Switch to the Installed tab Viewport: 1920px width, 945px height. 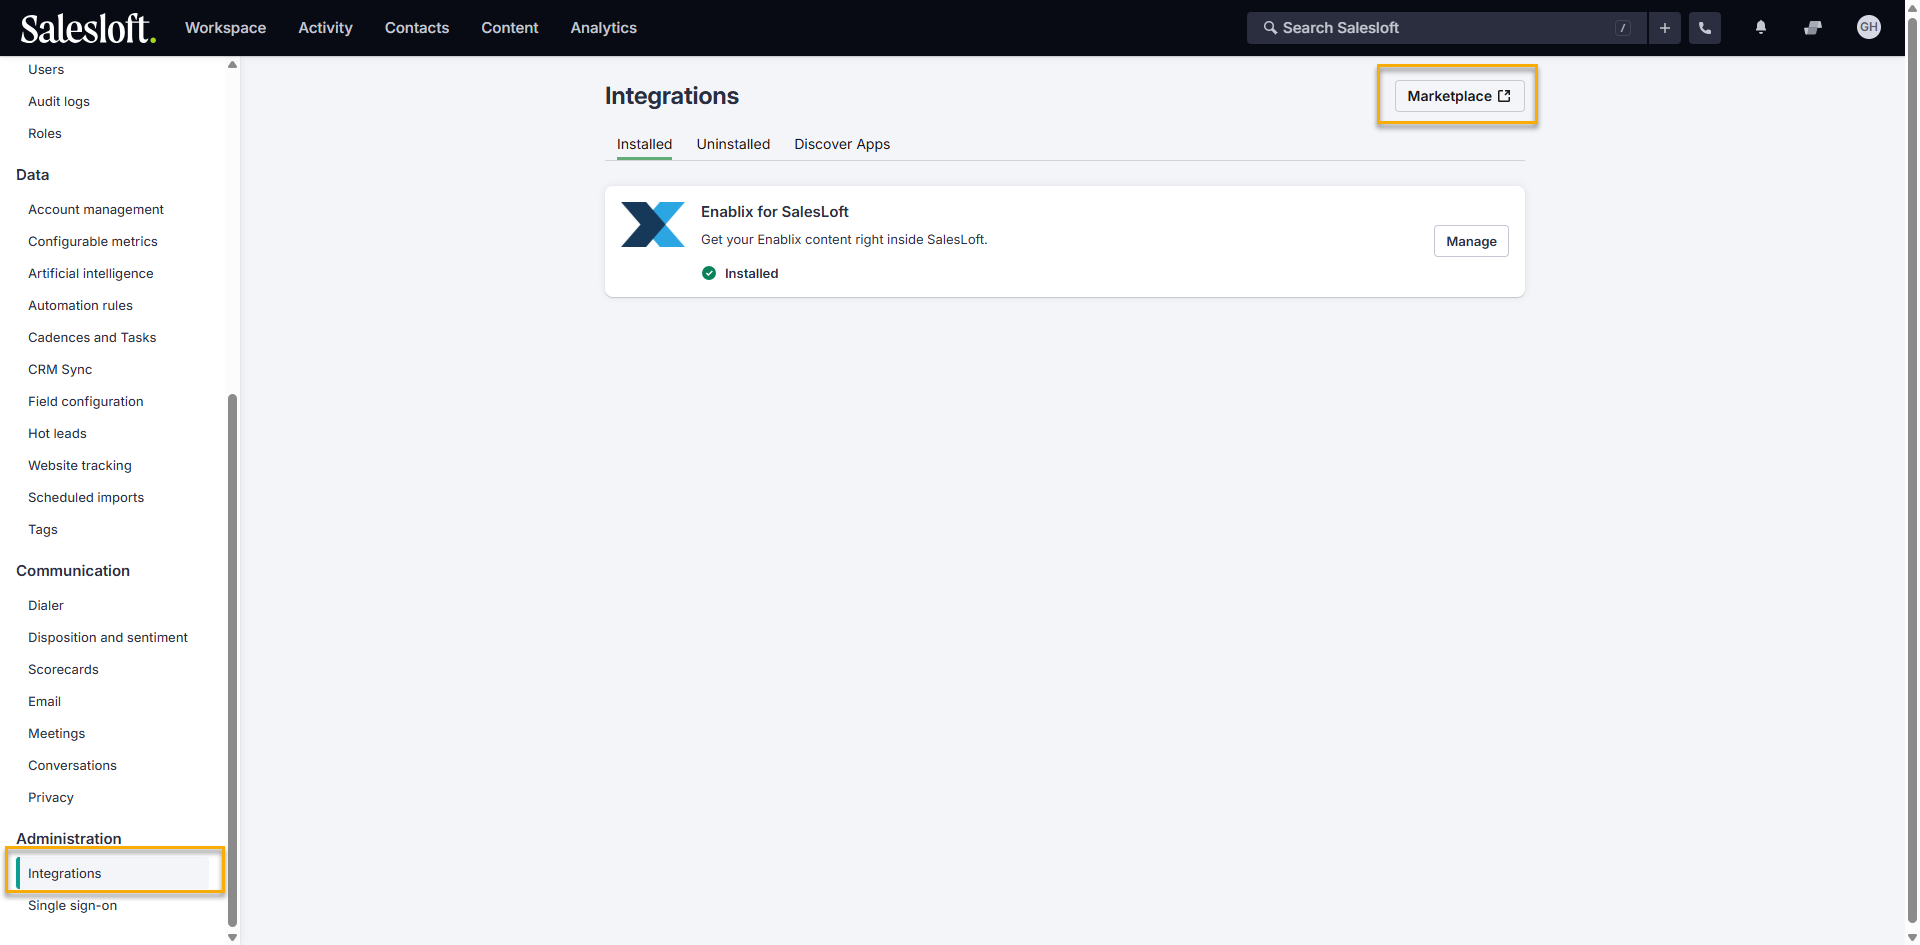pyautogui.click(x=644, y=144)
